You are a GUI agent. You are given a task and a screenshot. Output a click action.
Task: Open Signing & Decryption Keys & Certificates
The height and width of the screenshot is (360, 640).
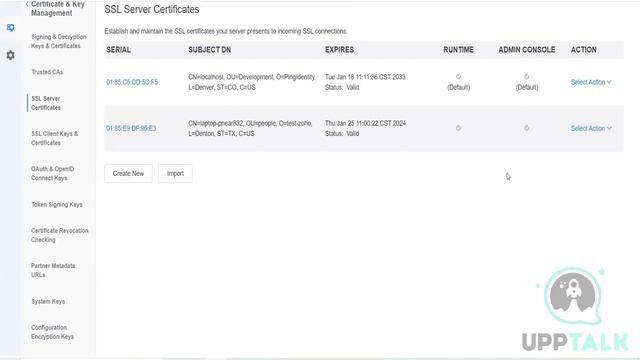59,41
